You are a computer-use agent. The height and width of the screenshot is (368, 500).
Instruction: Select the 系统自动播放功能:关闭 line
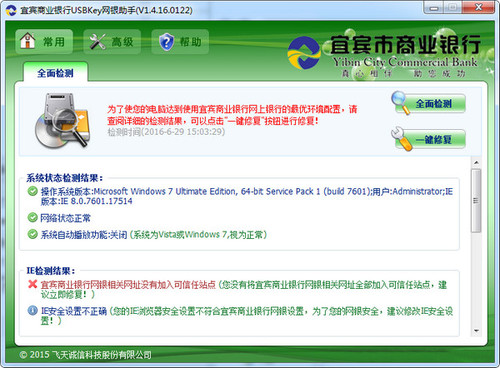coord(154,235)
